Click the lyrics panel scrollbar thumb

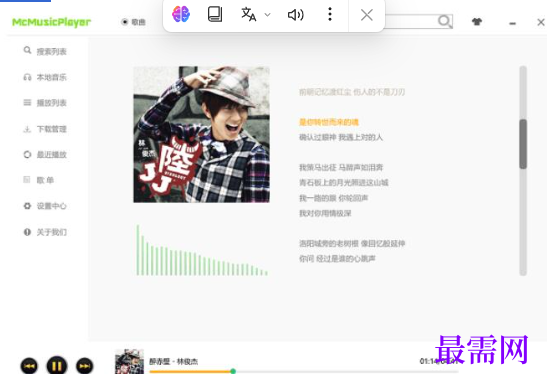[x=523, y=144]
